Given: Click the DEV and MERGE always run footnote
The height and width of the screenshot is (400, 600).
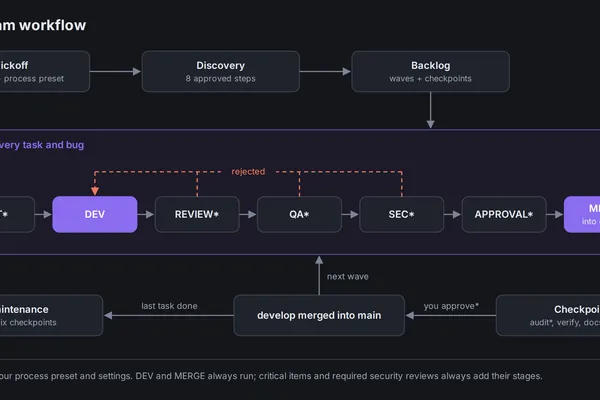Looking at the screenshot, I should click(271, 376).
